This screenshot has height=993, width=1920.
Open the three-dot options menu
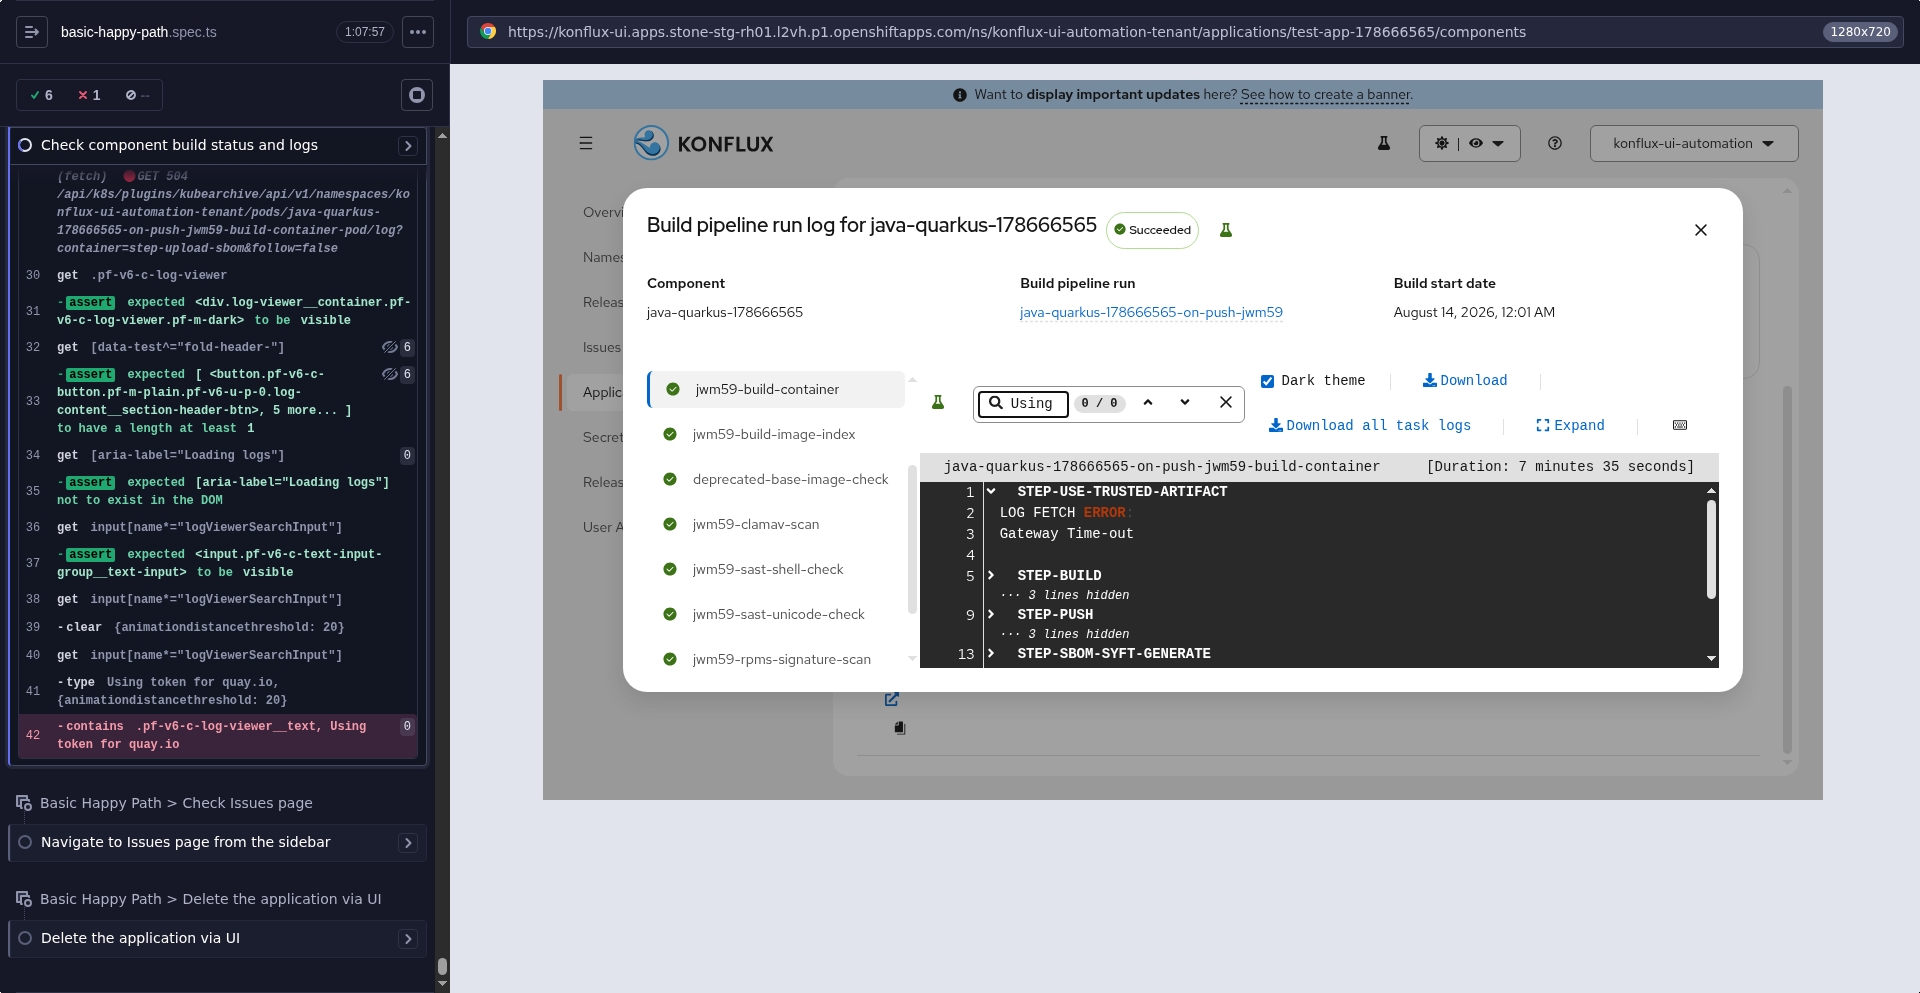[418, 32]
